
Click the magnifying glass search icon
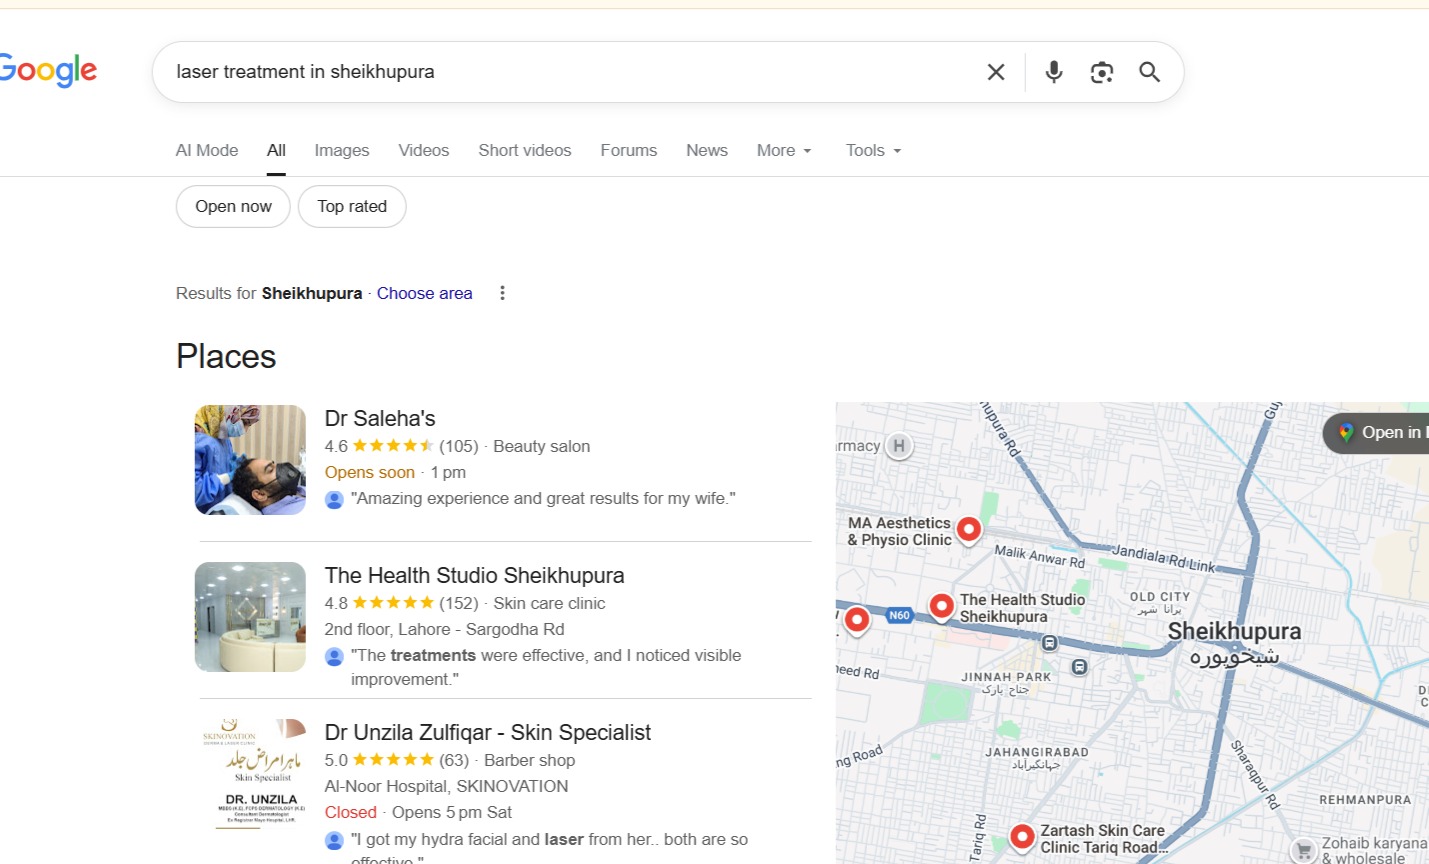click(1149, 72)
